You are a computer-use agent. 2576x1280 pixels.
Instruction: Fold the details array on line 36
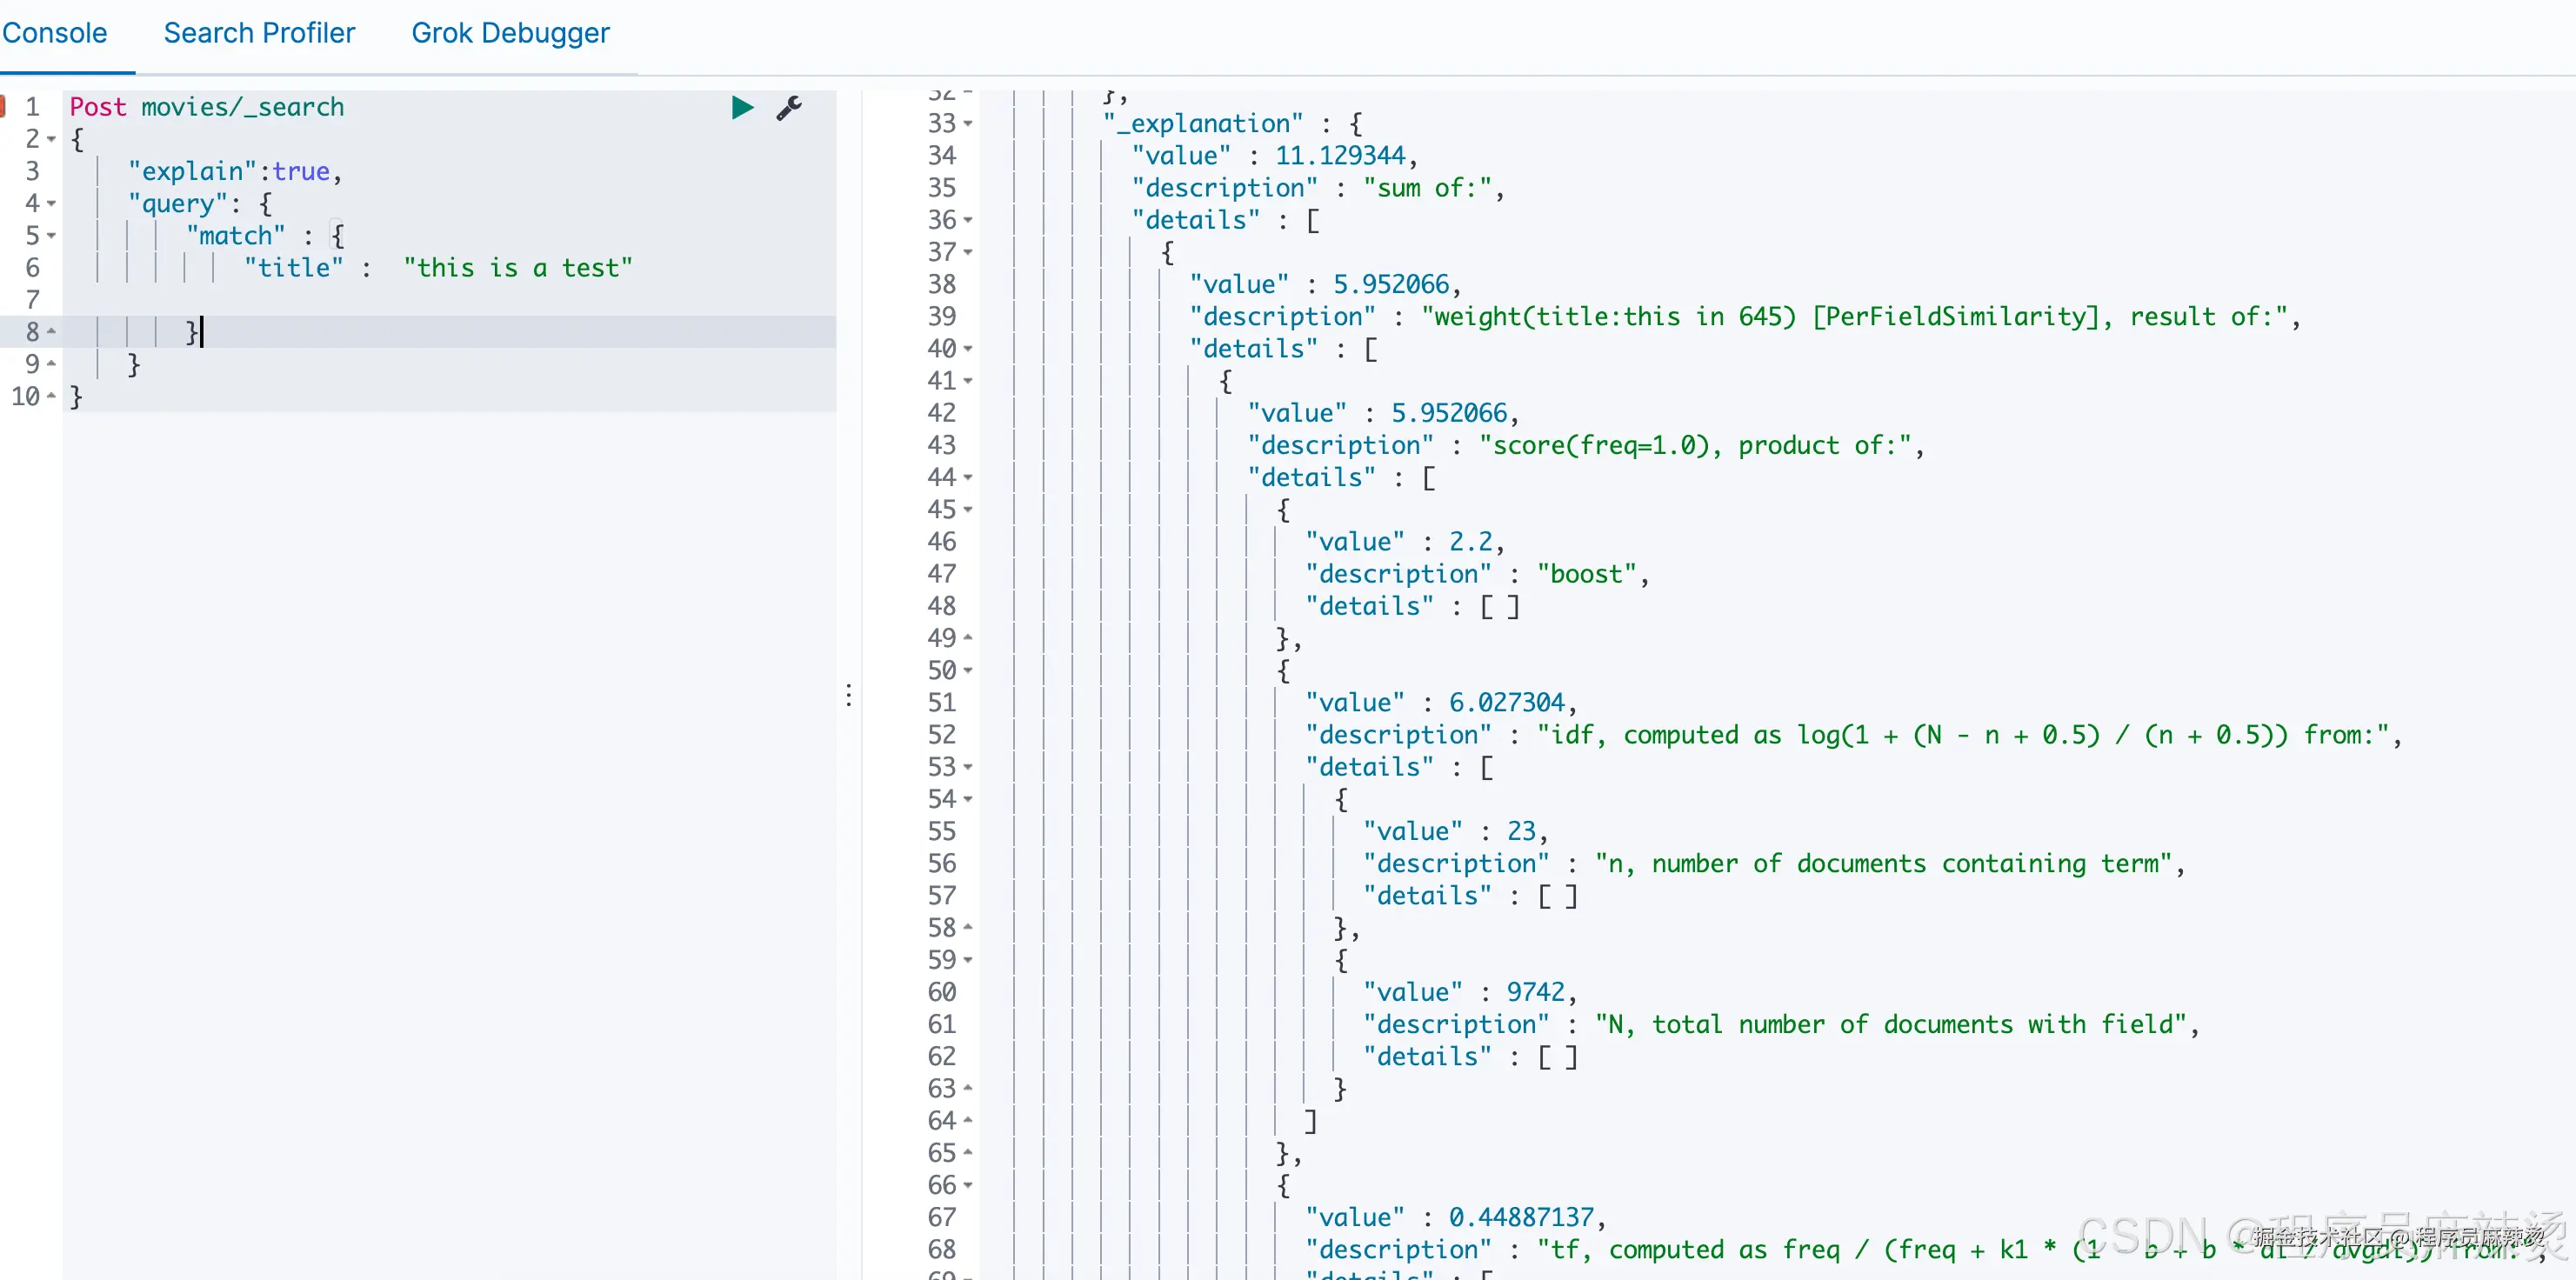point(968,220)
